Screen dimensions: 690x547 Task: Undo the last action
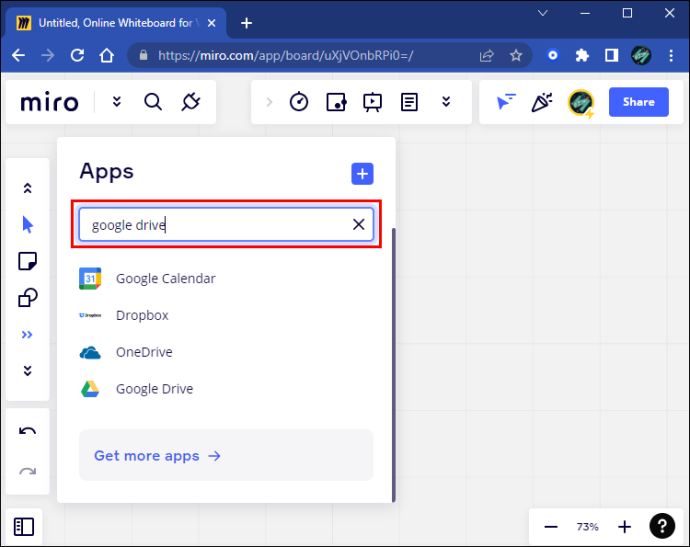[x=27, y=431]
